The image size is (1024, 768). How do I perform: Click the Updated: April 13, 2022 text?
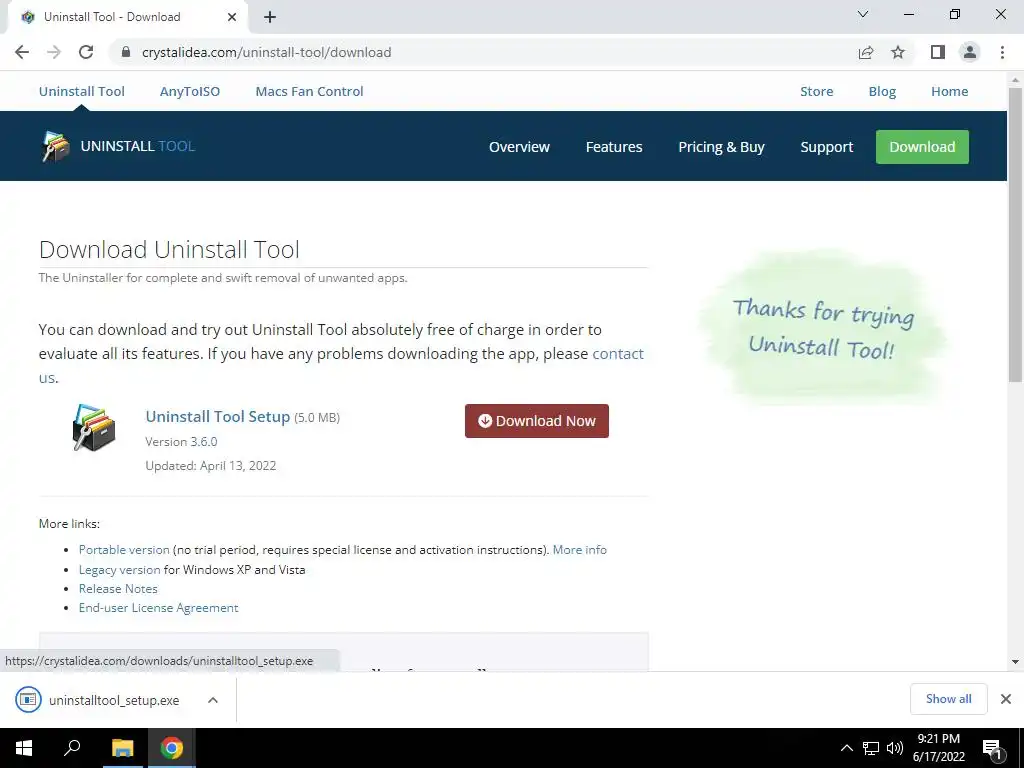coord(211,466)
